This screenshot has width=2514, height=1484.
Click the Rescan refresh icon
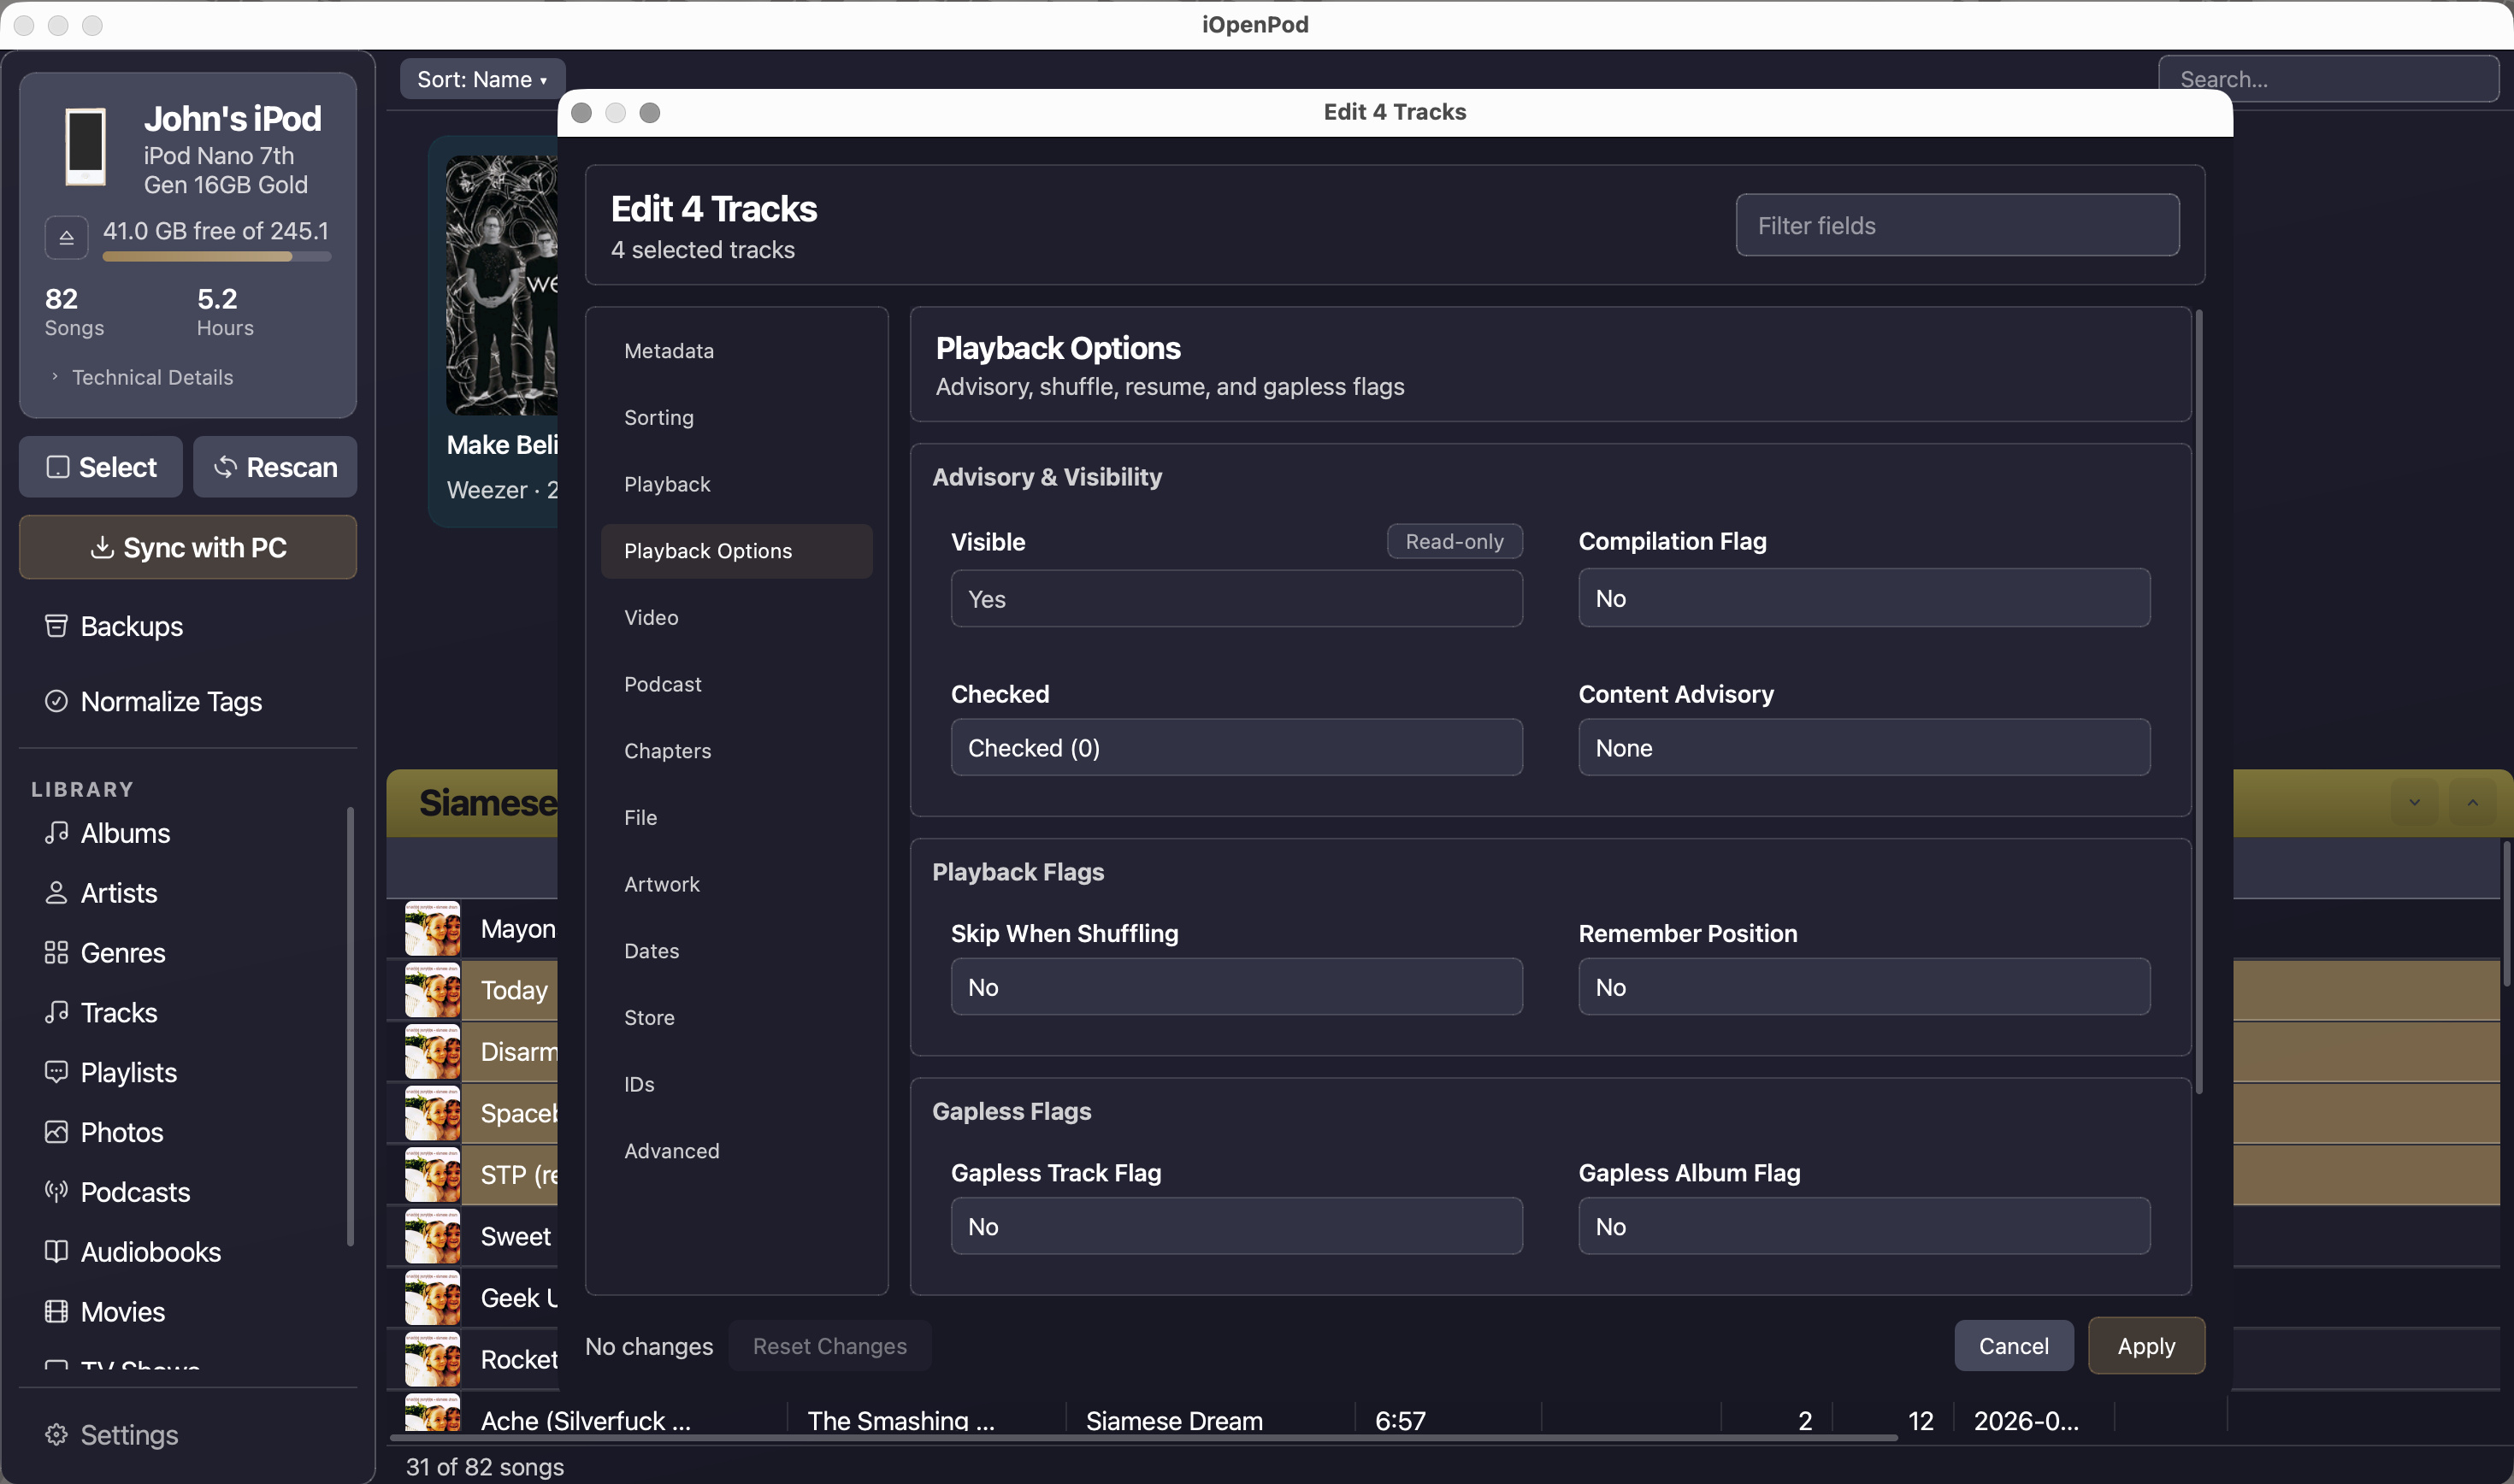pos(225,467)
